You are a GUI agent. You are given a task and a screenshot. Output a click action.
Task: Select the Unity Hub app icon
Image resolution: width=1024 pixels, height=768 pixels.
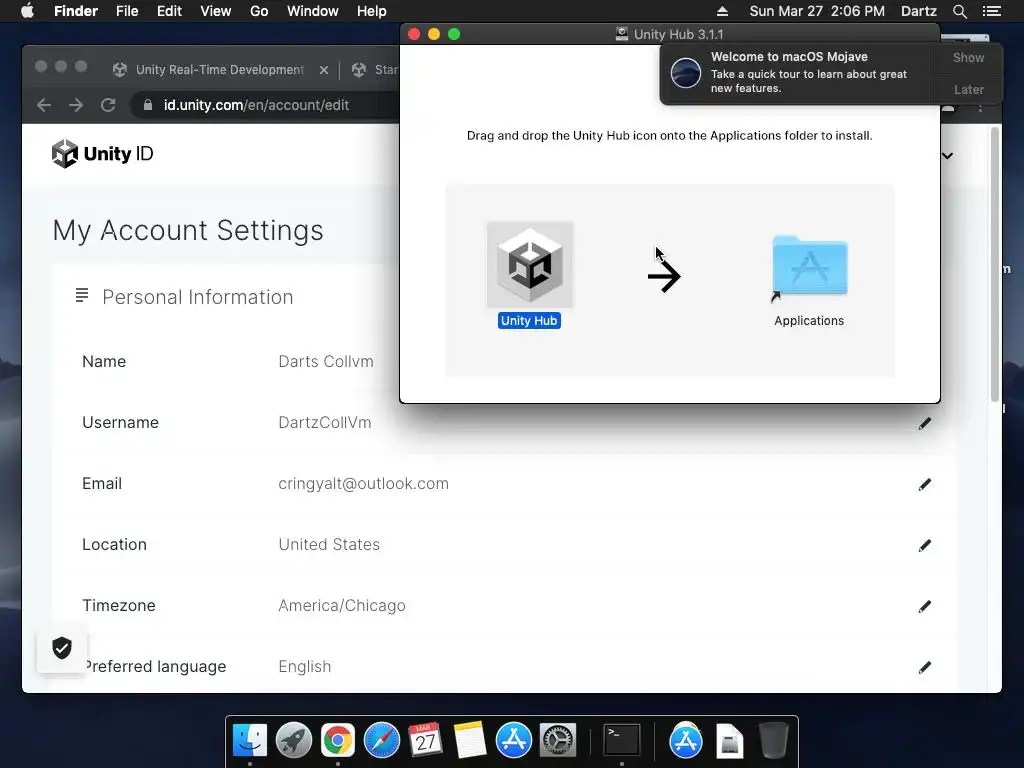click(x=530, y=264)
